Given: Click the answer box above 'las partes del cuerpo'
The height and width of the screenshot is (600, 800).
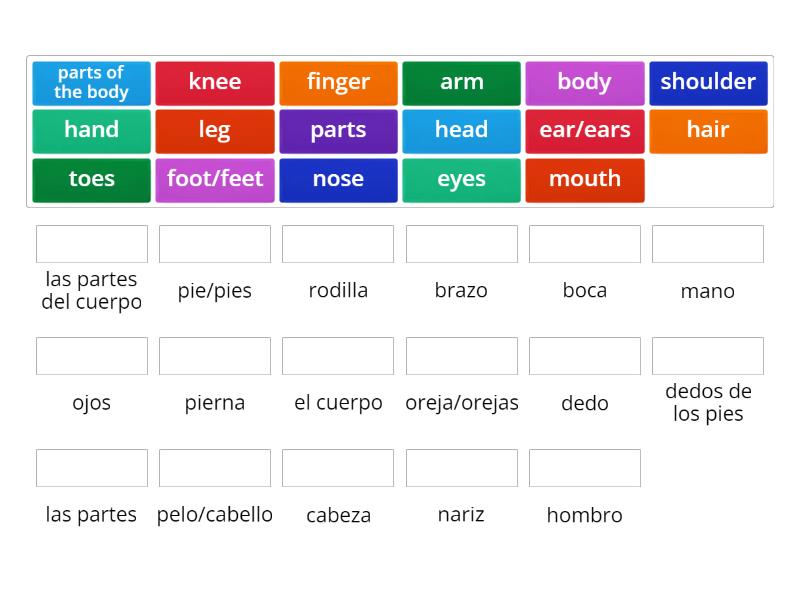Looking at the screenshot, I should 91,243.
